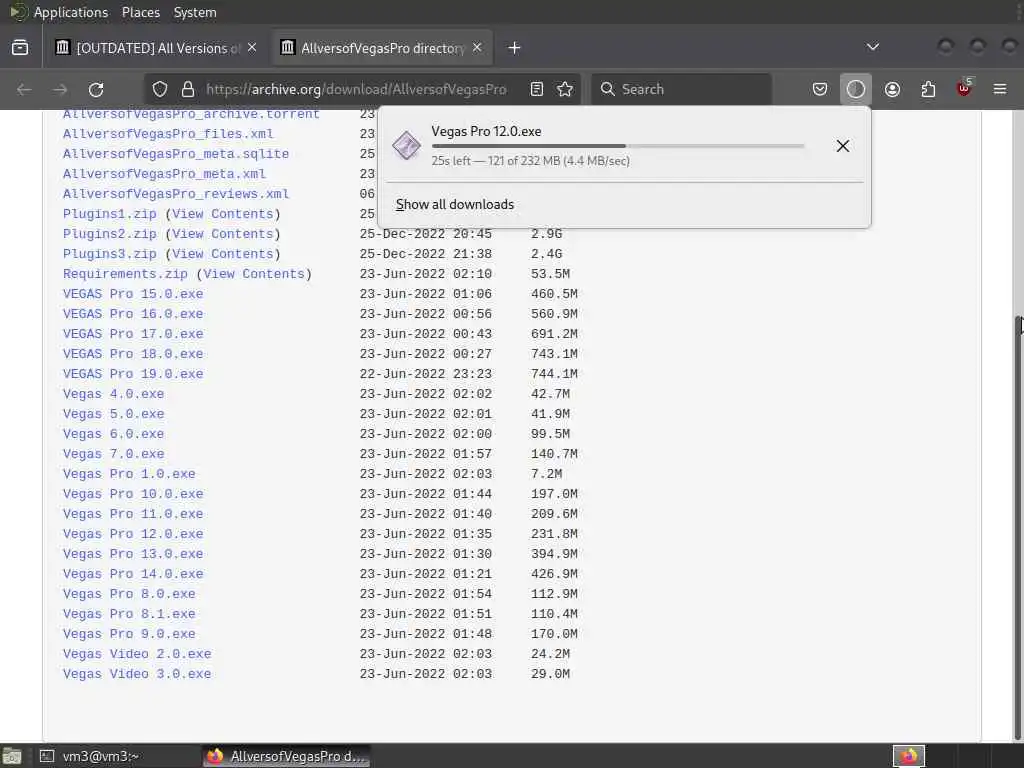The image size is (1024, 768).
Task: Open the Places menu
Action: (140, 12)
